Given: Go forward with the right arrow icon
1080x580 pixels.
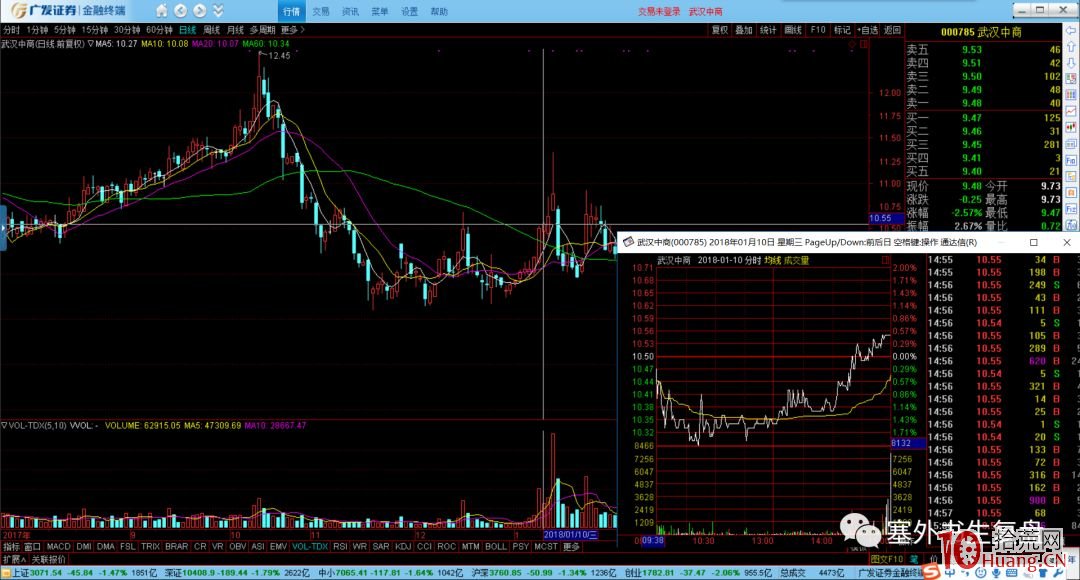Looking at the screenshot, I should coord(199,10).
